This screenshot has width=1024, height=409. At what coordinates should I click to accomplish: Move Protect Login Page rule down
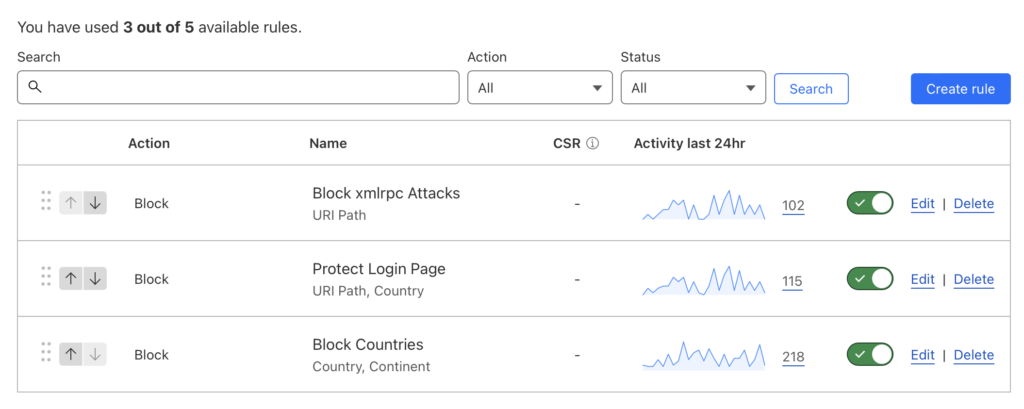tap(95, 279)
